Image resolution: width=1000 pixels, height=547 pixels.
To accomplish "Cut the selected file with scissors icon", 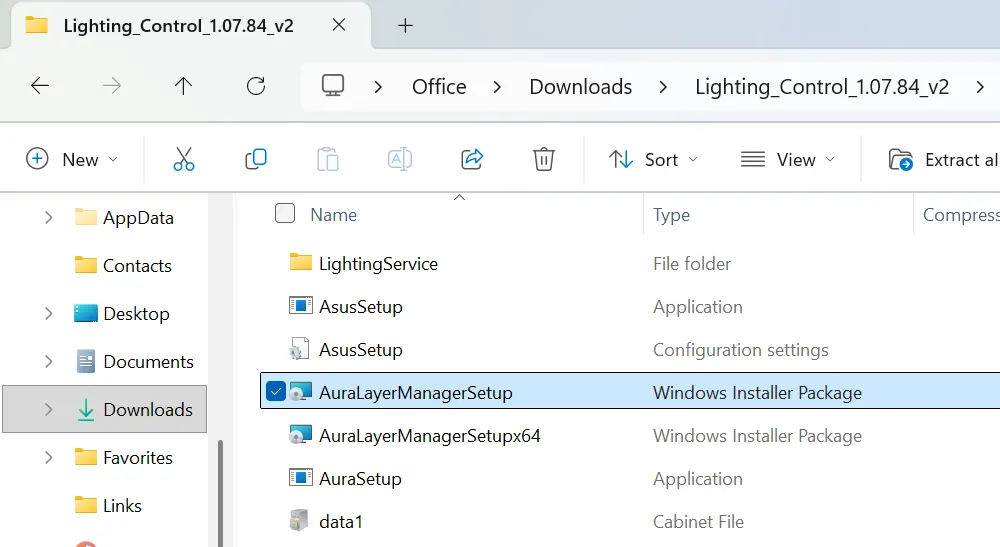I will point(184,159).
